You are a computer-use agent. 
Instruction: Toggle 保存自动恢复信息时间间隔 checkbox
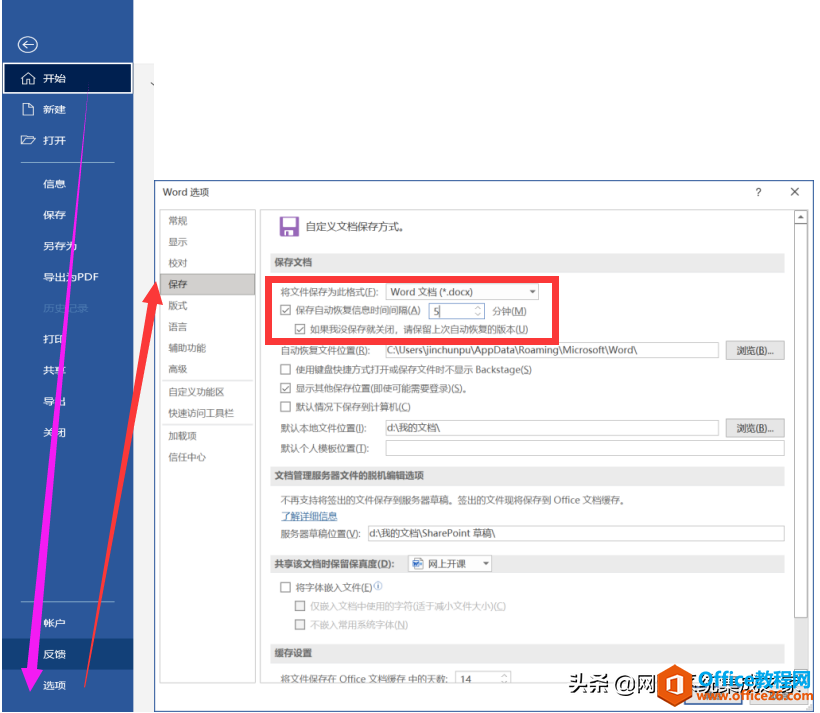click(x=286, y=310)
